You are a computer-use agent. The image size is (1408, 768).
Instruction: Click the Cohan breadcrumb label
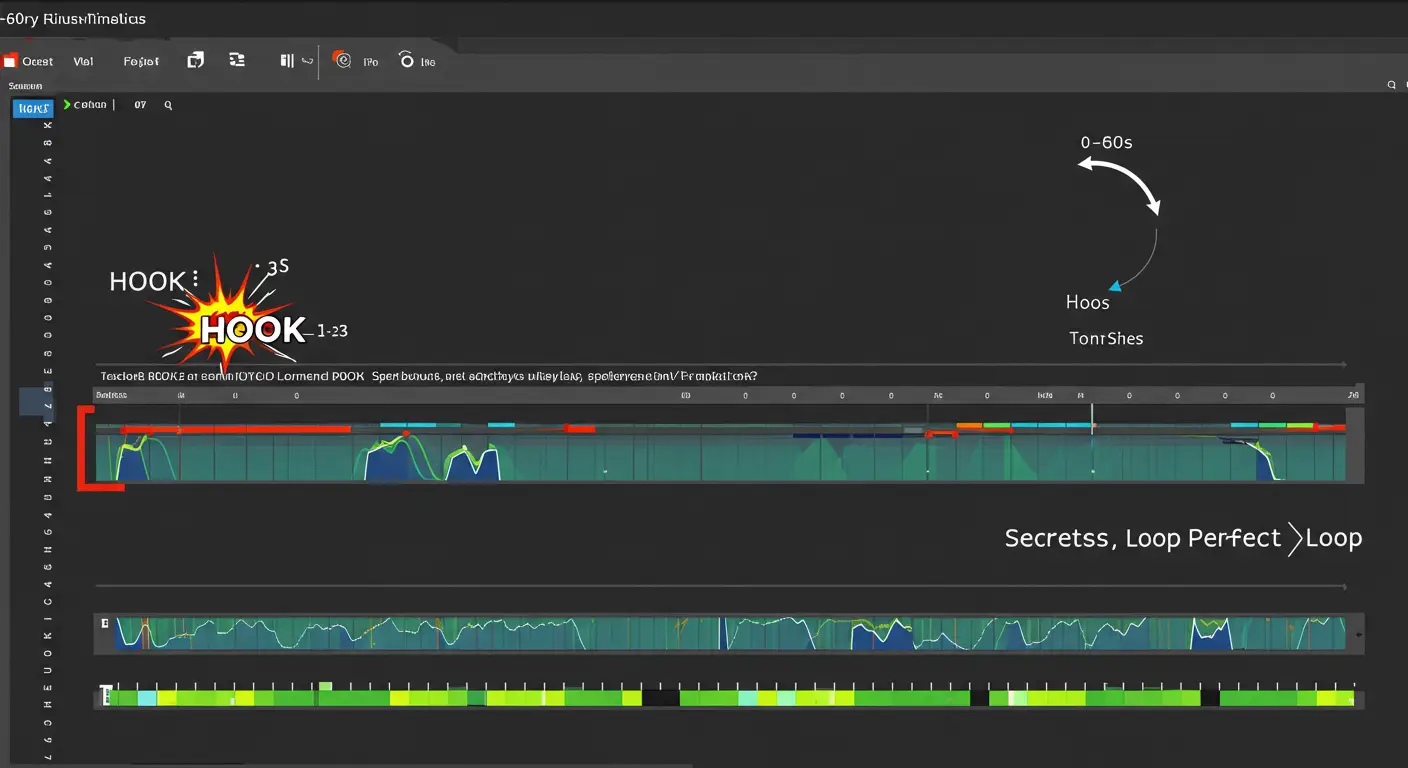pyautogui.click(x=90, y=104)
